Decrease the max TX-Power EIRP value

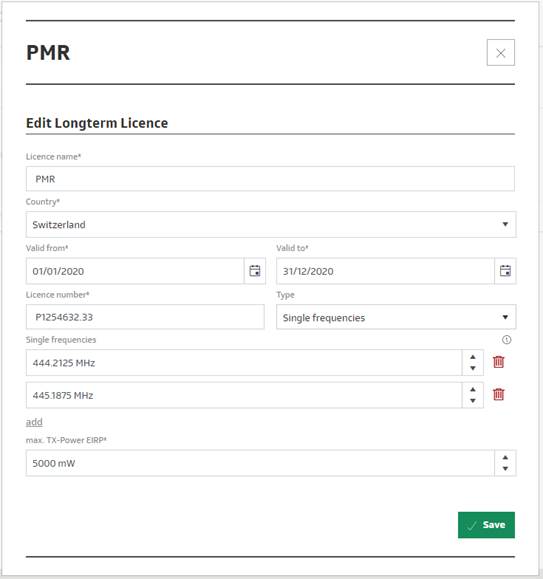click(x=505, y=469)
